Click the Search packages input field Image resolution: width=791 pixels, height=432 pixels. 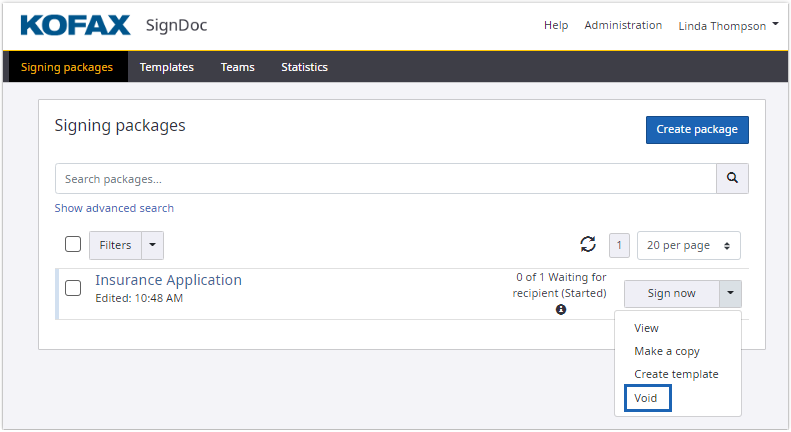pyautogui.click(x=385, y=179)
